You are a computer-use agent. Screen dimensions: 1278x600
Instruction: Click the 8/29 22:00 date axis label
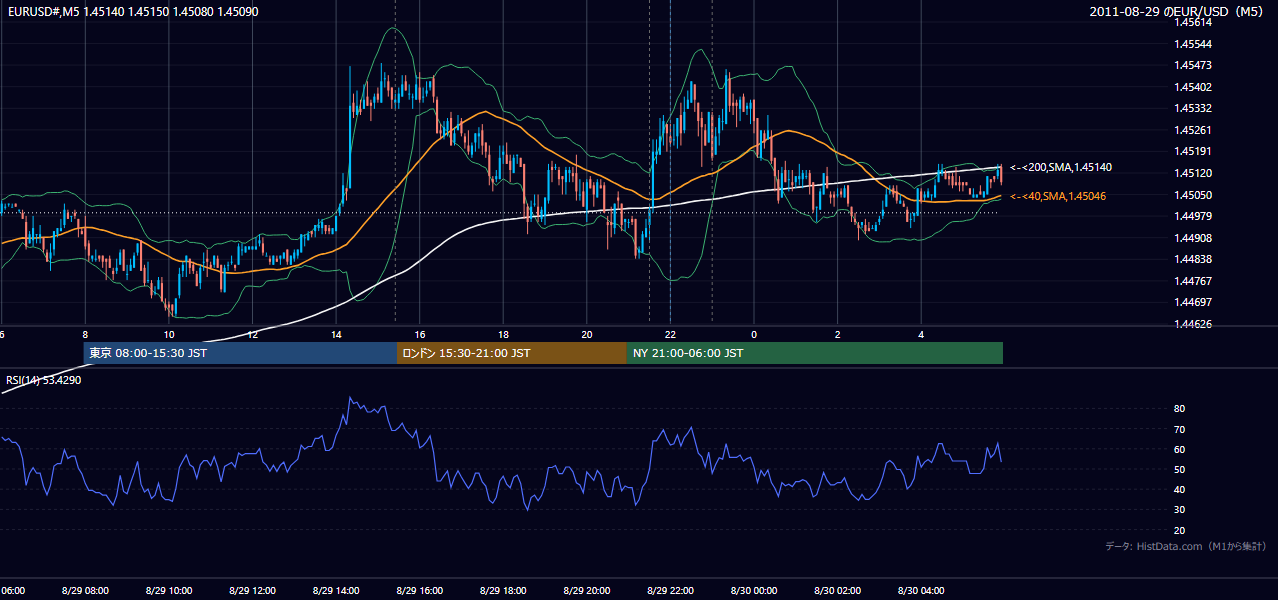click(x=670, y=591)
